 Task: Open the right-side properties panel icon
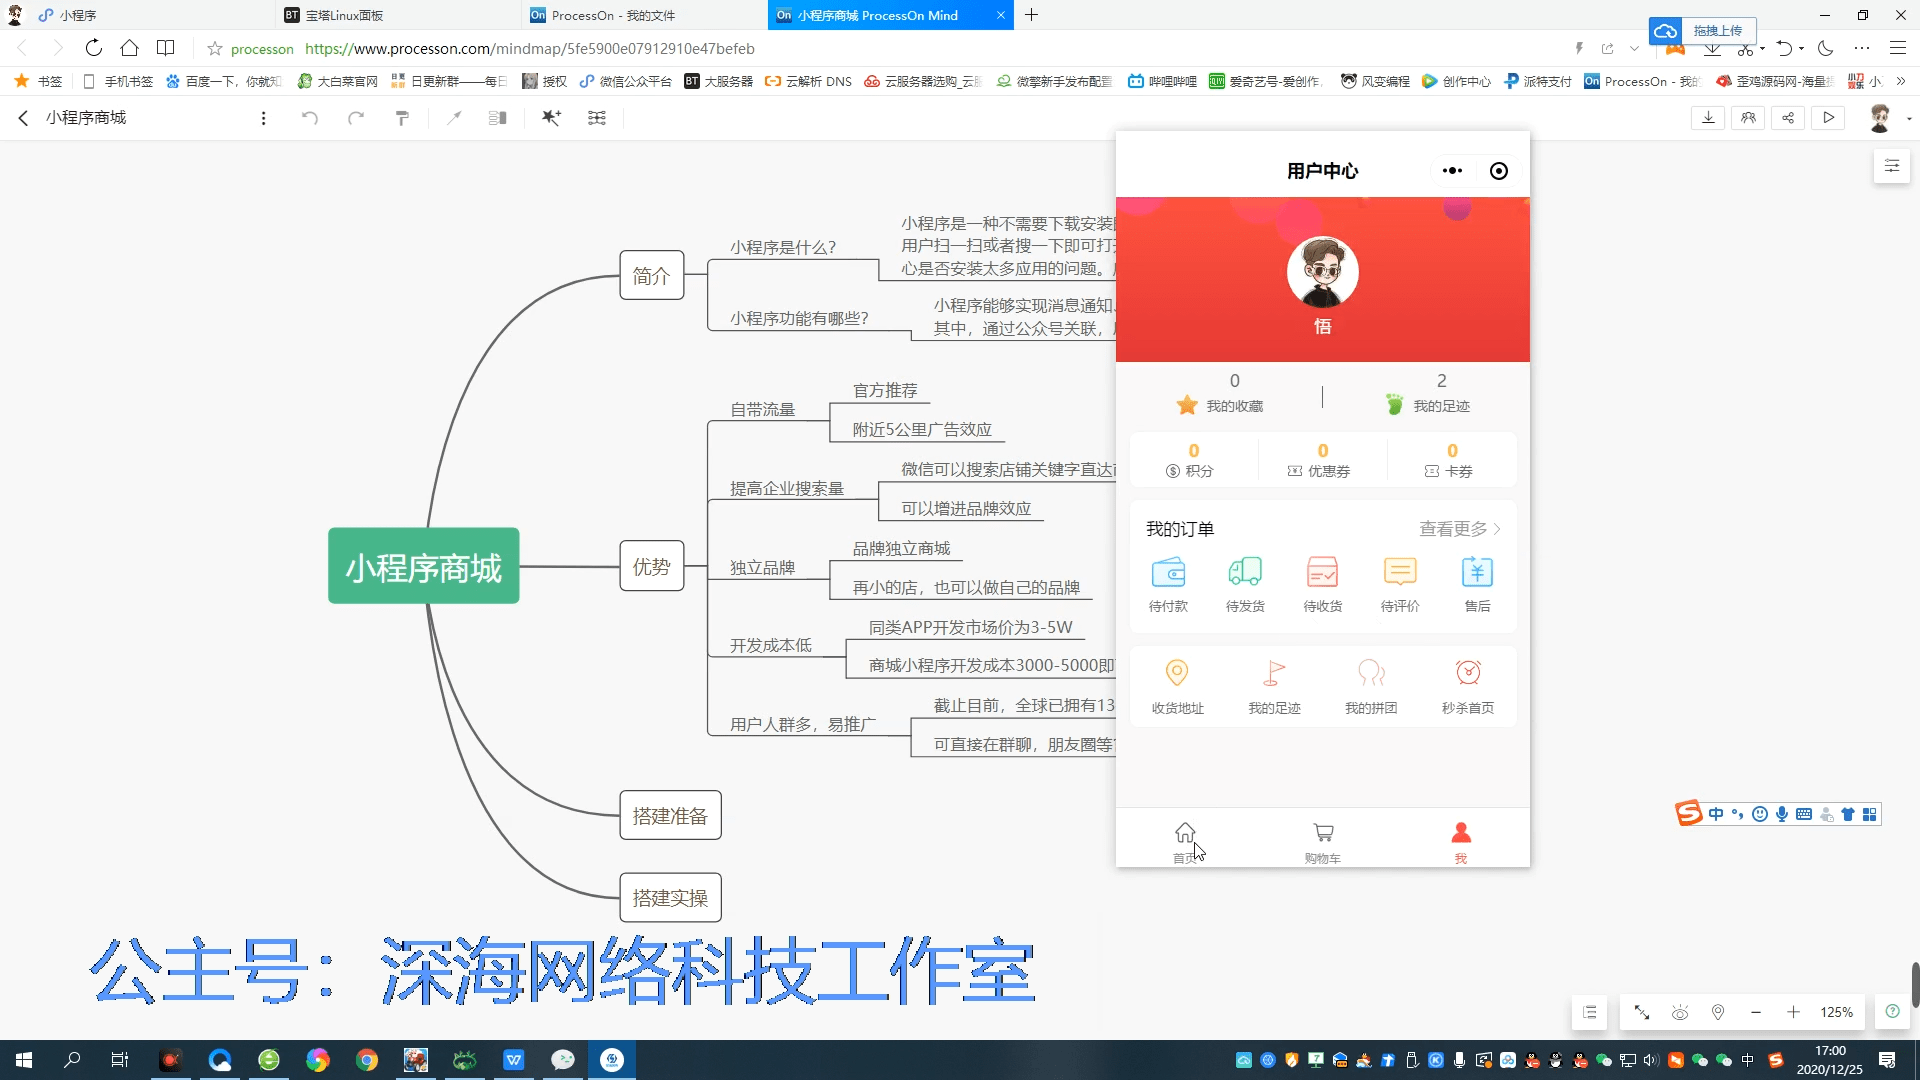(1892, 166)
